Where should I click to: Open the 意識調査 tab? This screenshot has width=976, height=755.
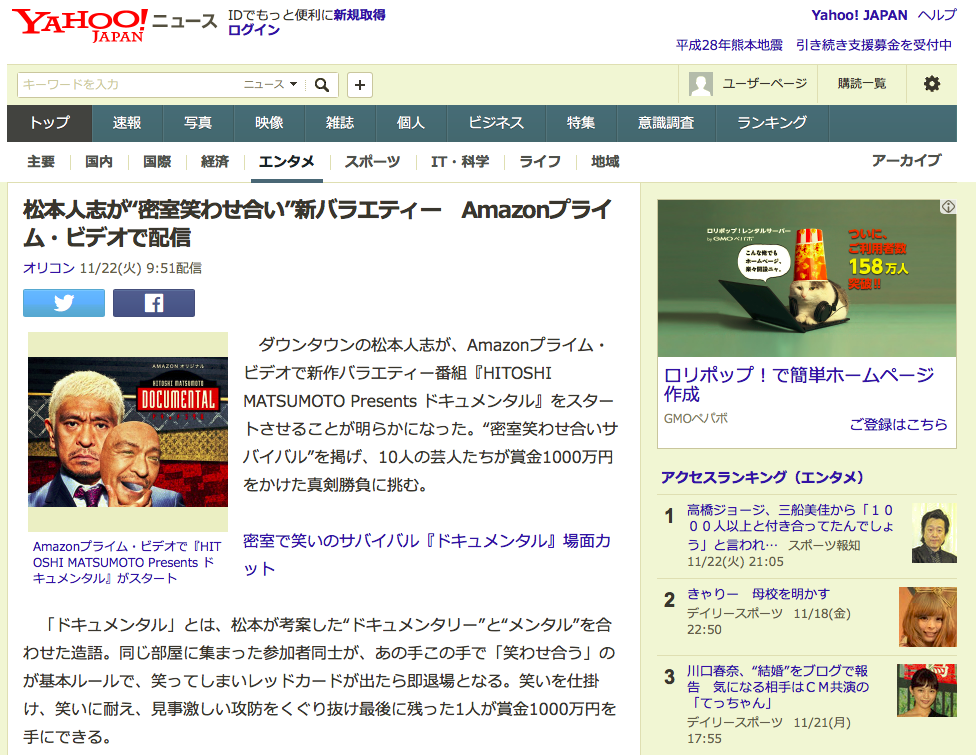pos(666,123)
